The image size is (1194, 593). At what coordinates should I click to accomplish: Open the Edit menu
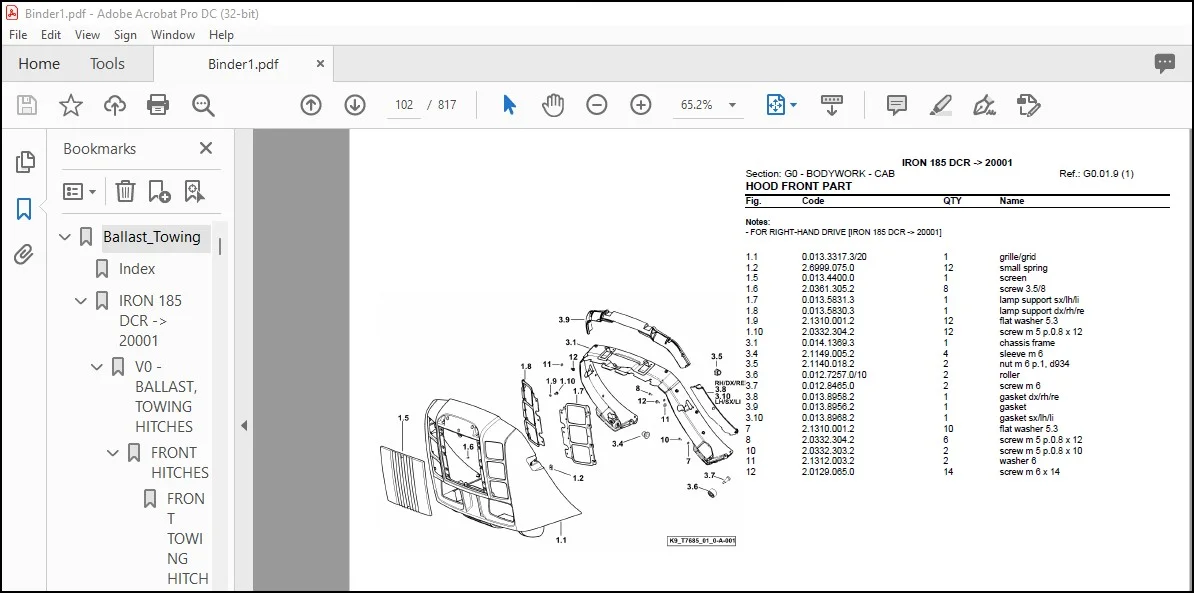[x=51, y=35]
